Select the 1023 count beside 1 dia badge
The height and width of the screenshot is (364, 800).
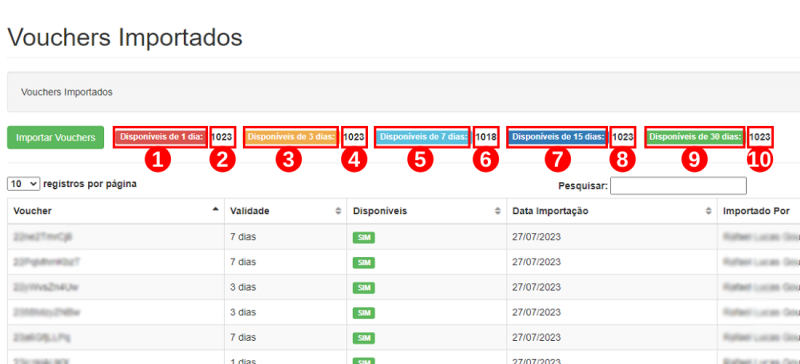pyautogui.click(x=222, y=137)
